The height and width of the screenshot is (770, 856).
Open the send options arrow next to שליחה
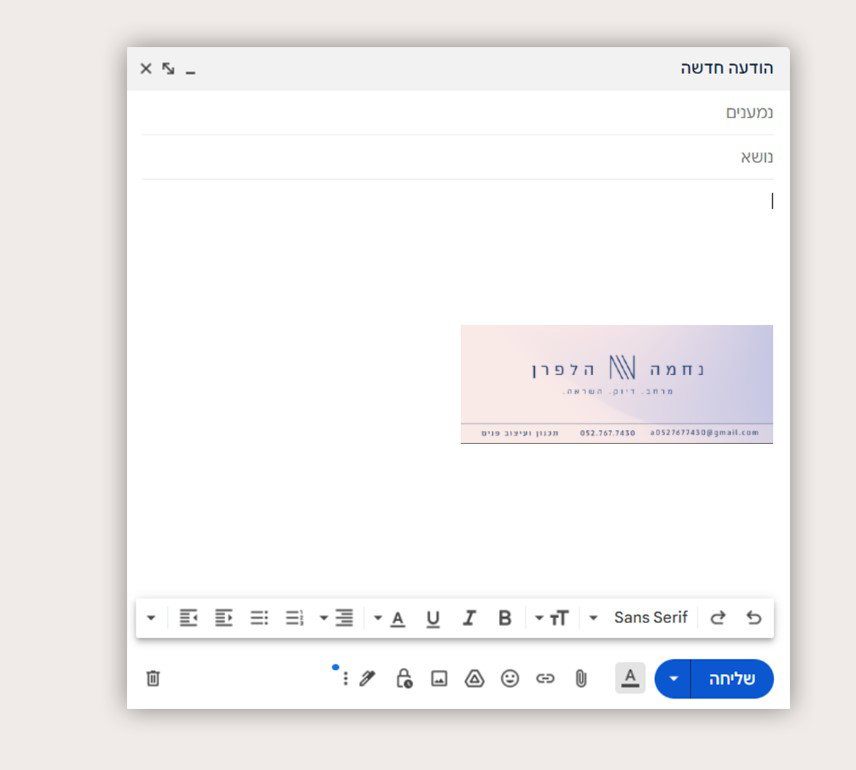coord(673,679)
